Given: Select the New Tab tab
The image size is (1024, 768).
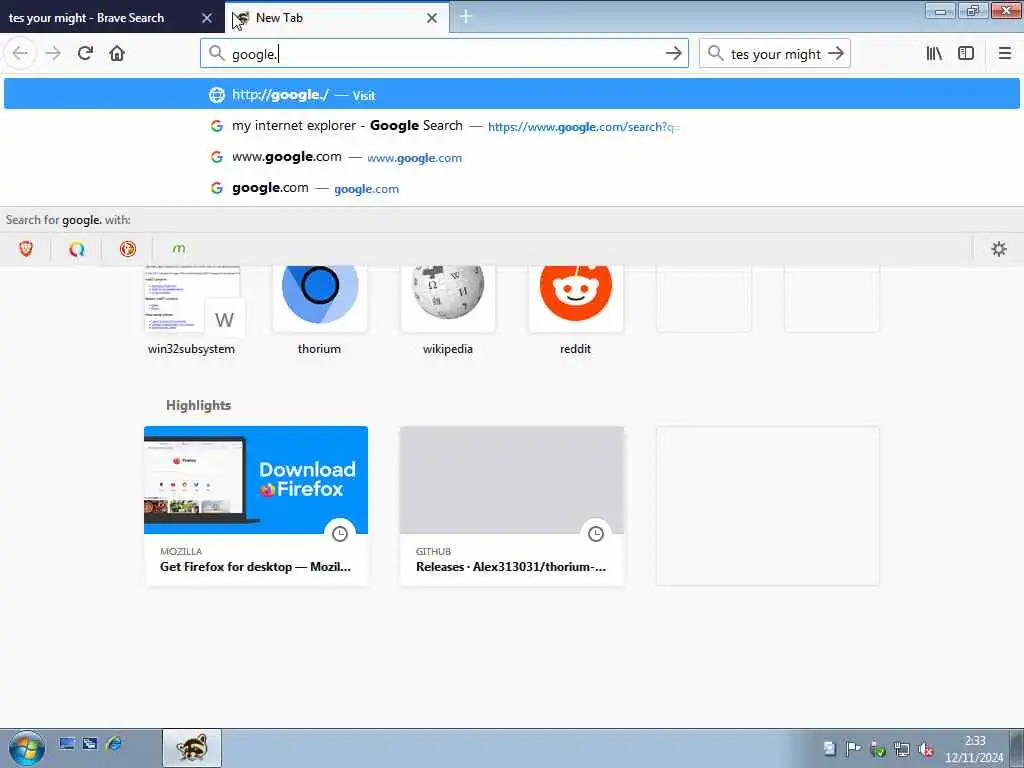Looking at the screenshot, I should click(337, 18).
